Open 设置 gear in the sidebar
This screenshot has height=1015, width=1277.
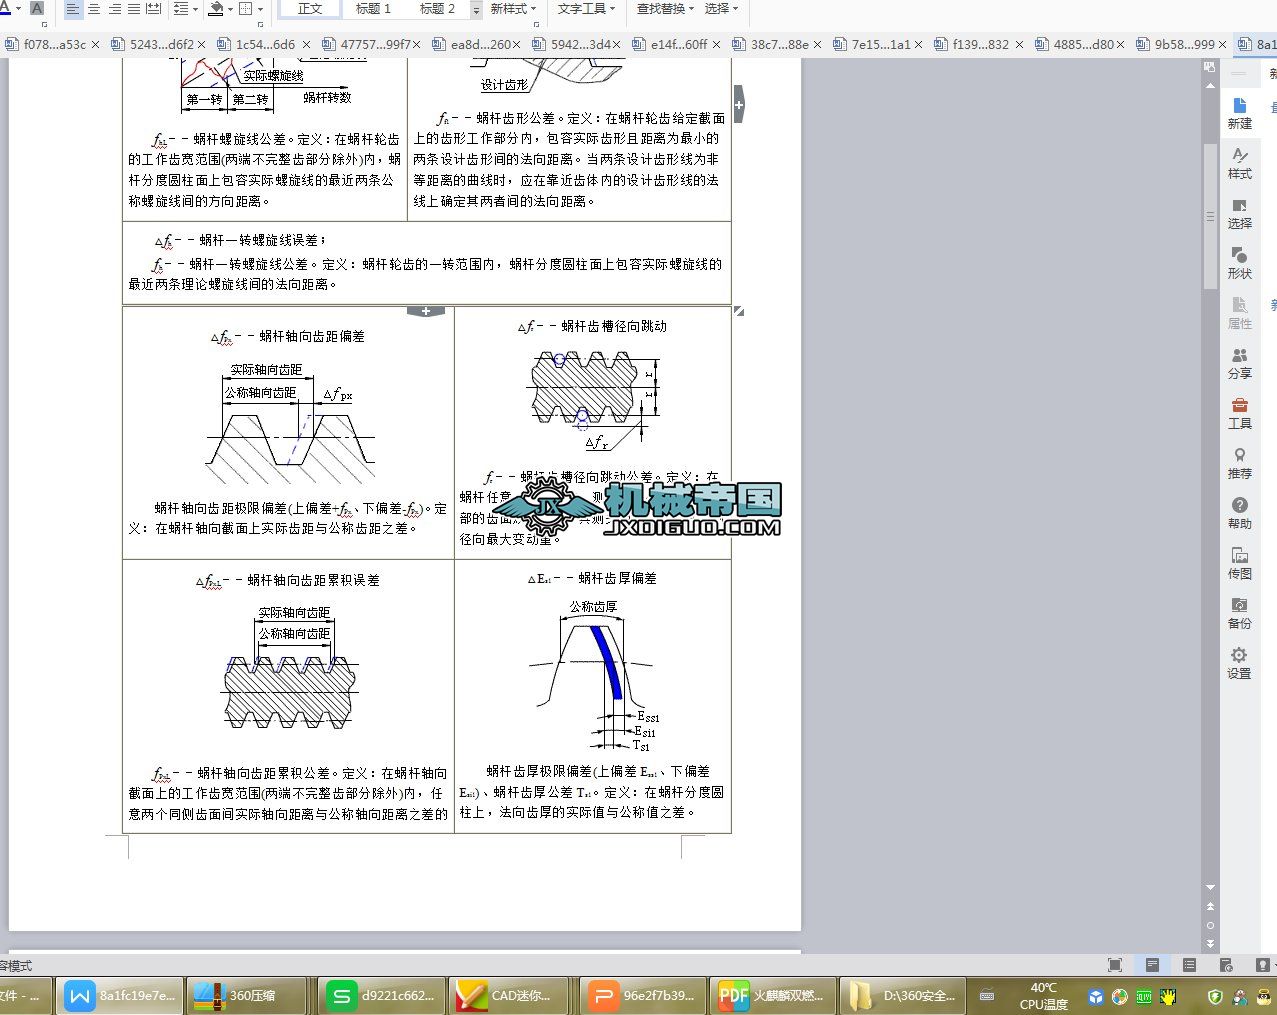[1239, 663]
